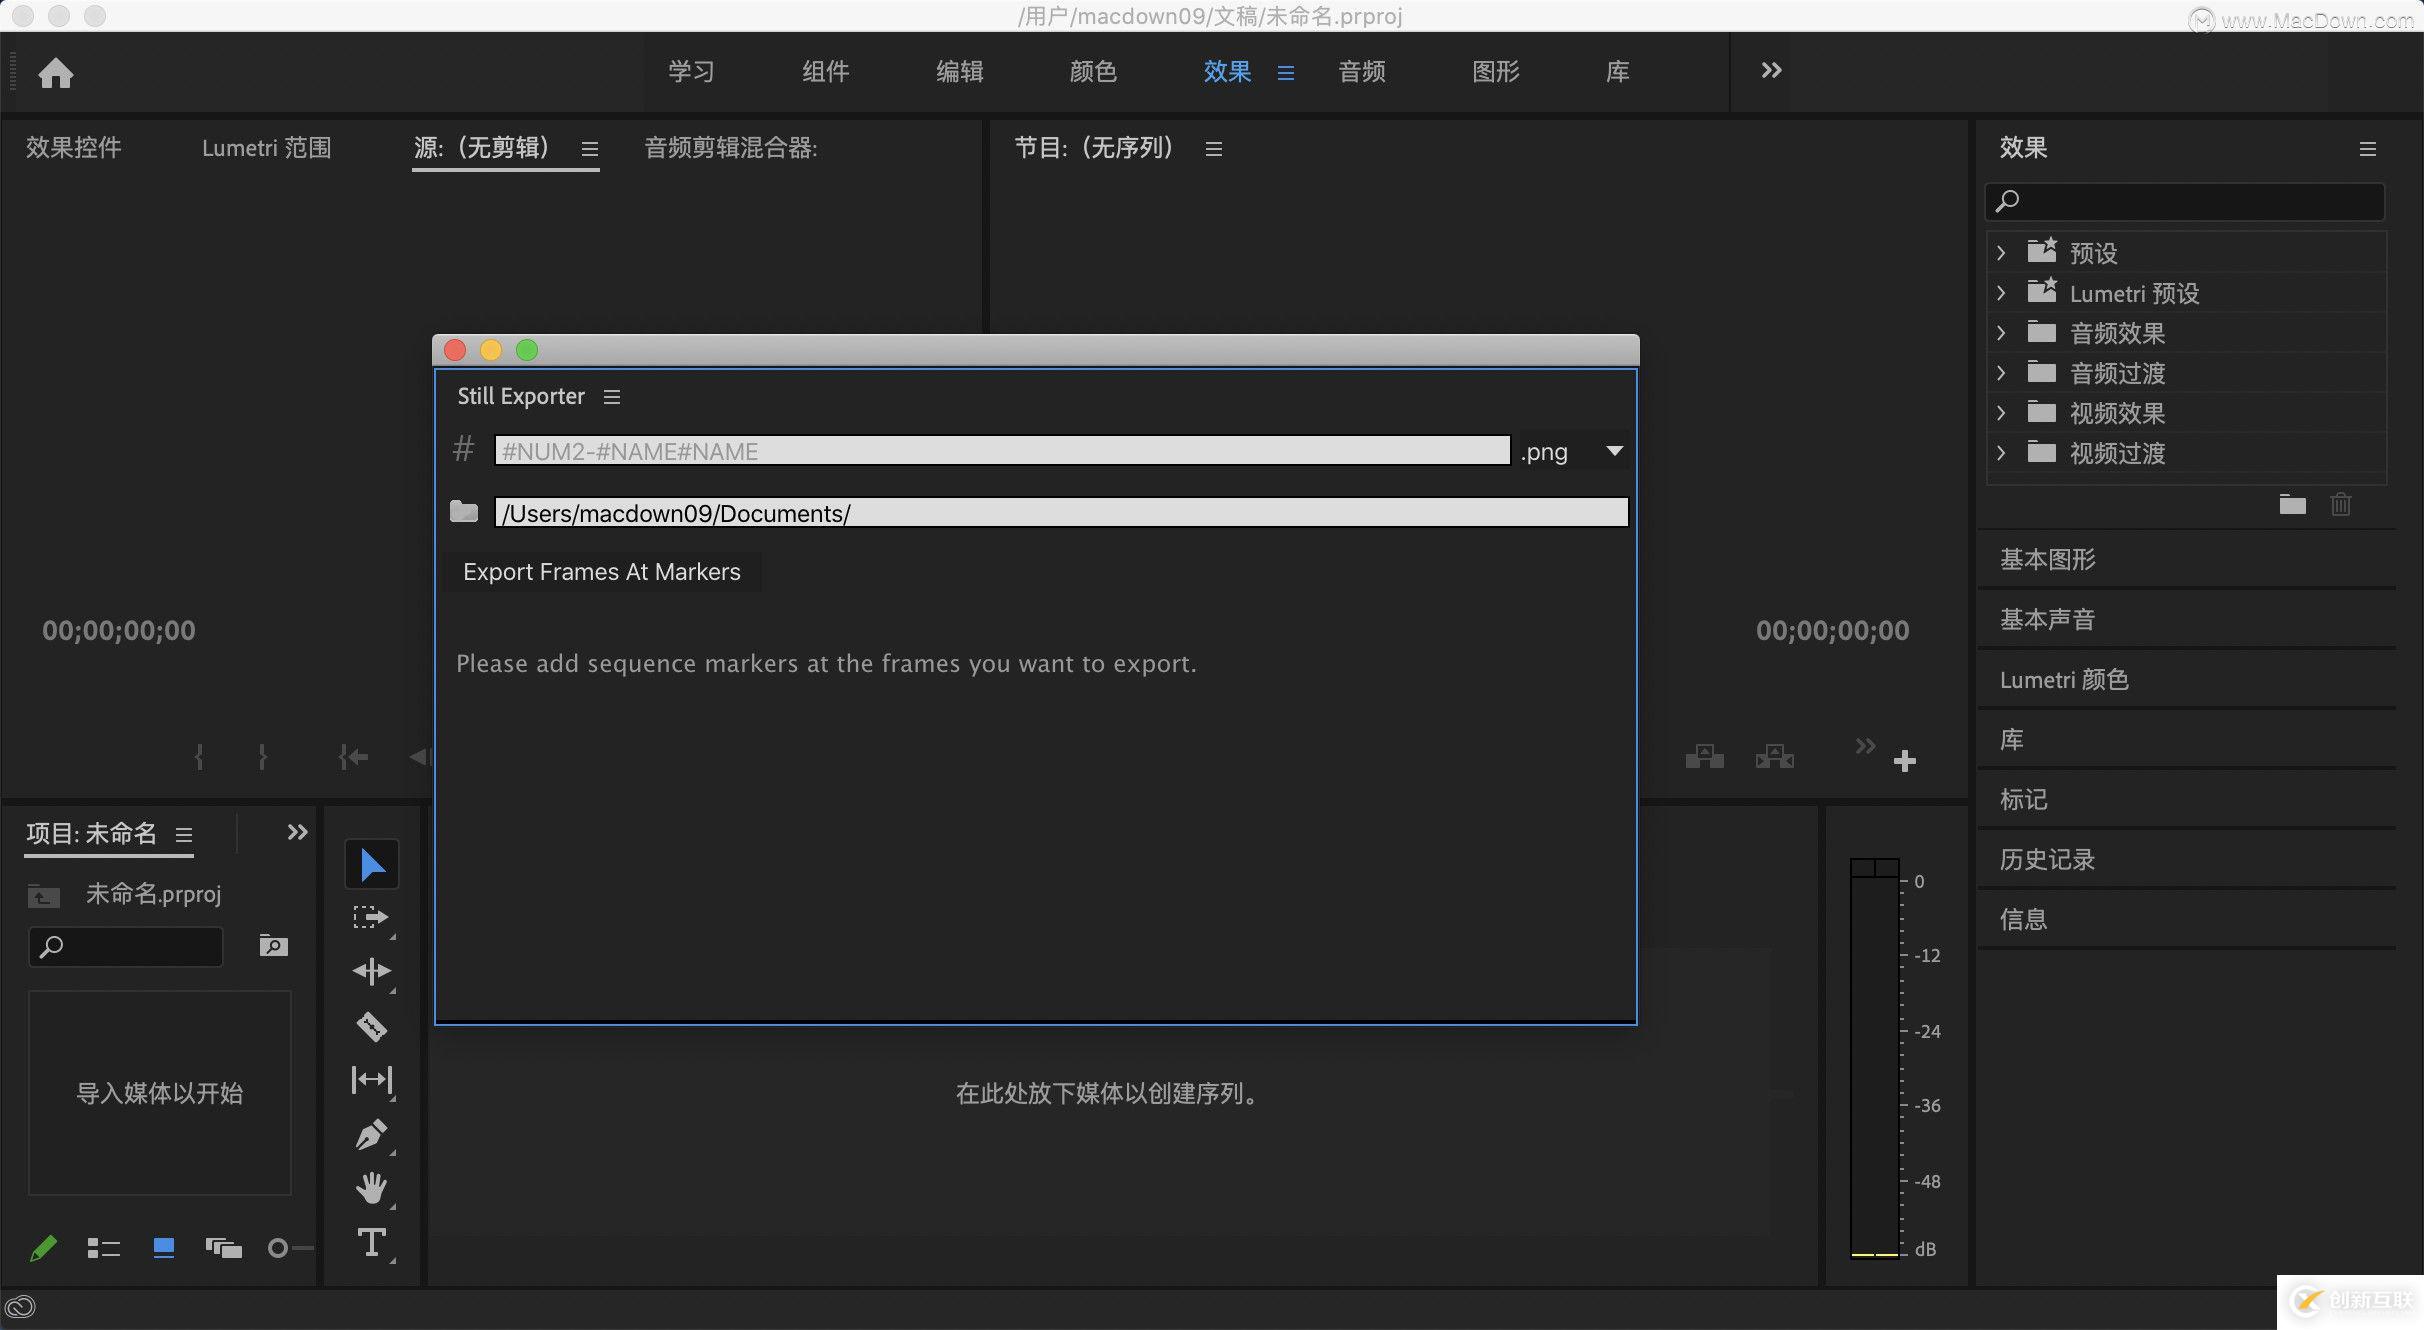Open the Creative Cloud status icon
The height and width of the screenshot is (1330, 2424).
point(21,1307)
